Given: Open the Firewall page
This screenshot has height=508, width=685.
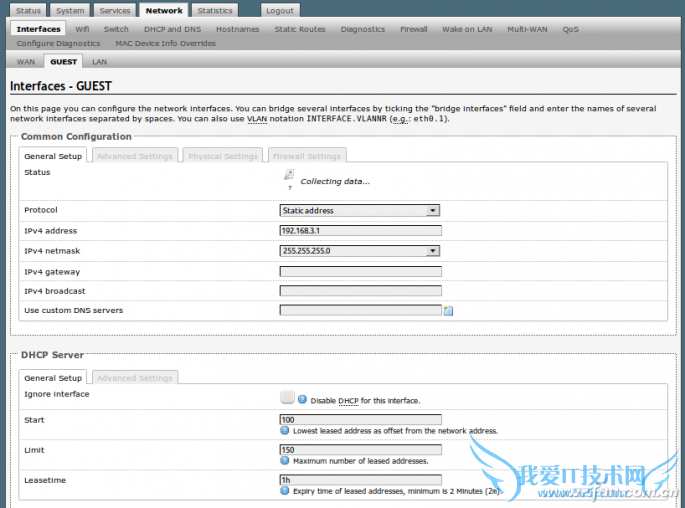Looking at the screenshot, I should [x=414, y=29].
